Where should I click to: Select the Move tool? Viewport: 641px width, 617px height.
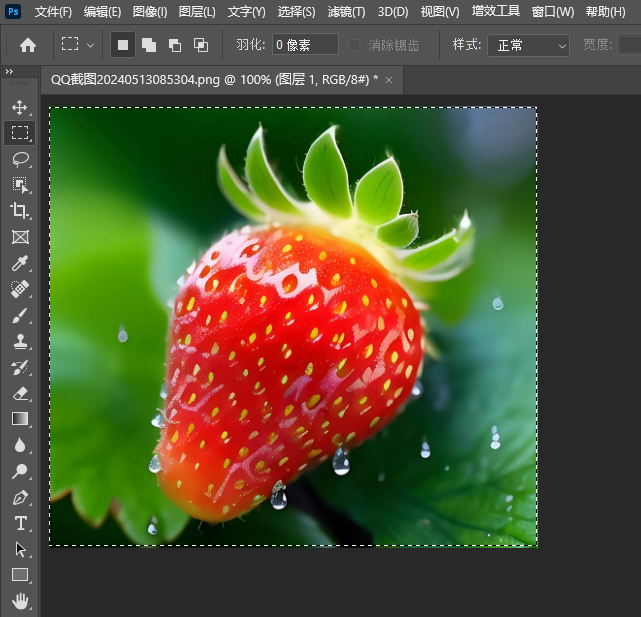19,107
